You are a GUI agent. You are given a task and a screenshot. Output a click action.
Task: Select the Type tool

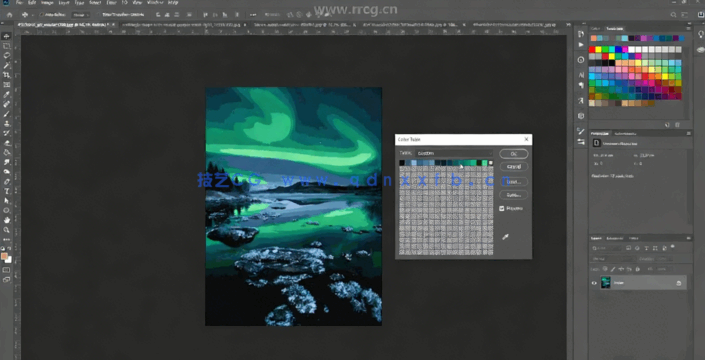[6, 191]
